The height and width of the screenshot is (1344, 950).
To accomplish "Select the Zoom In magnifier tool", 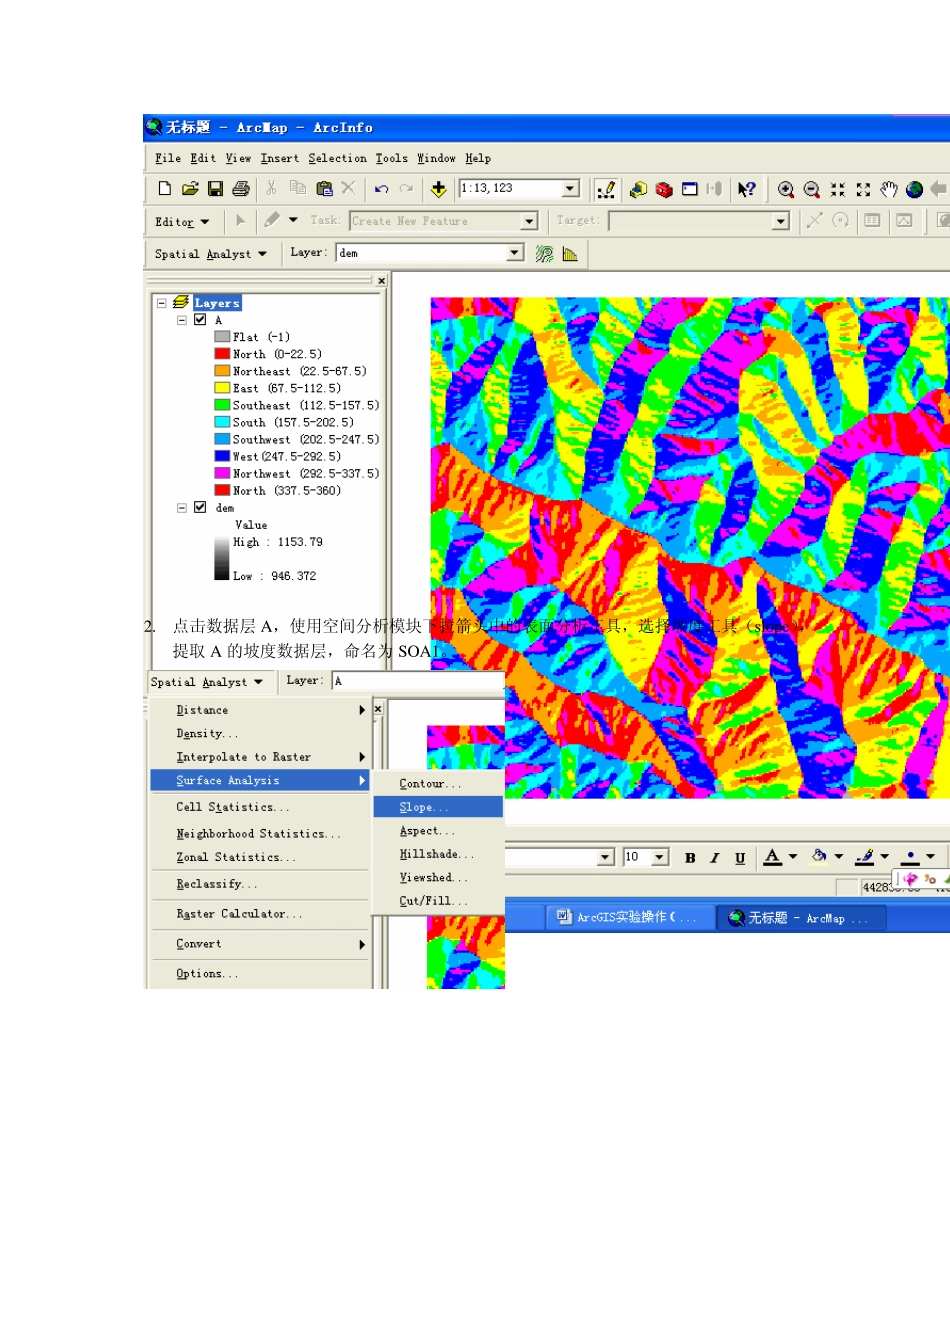I will coord(786,189).
